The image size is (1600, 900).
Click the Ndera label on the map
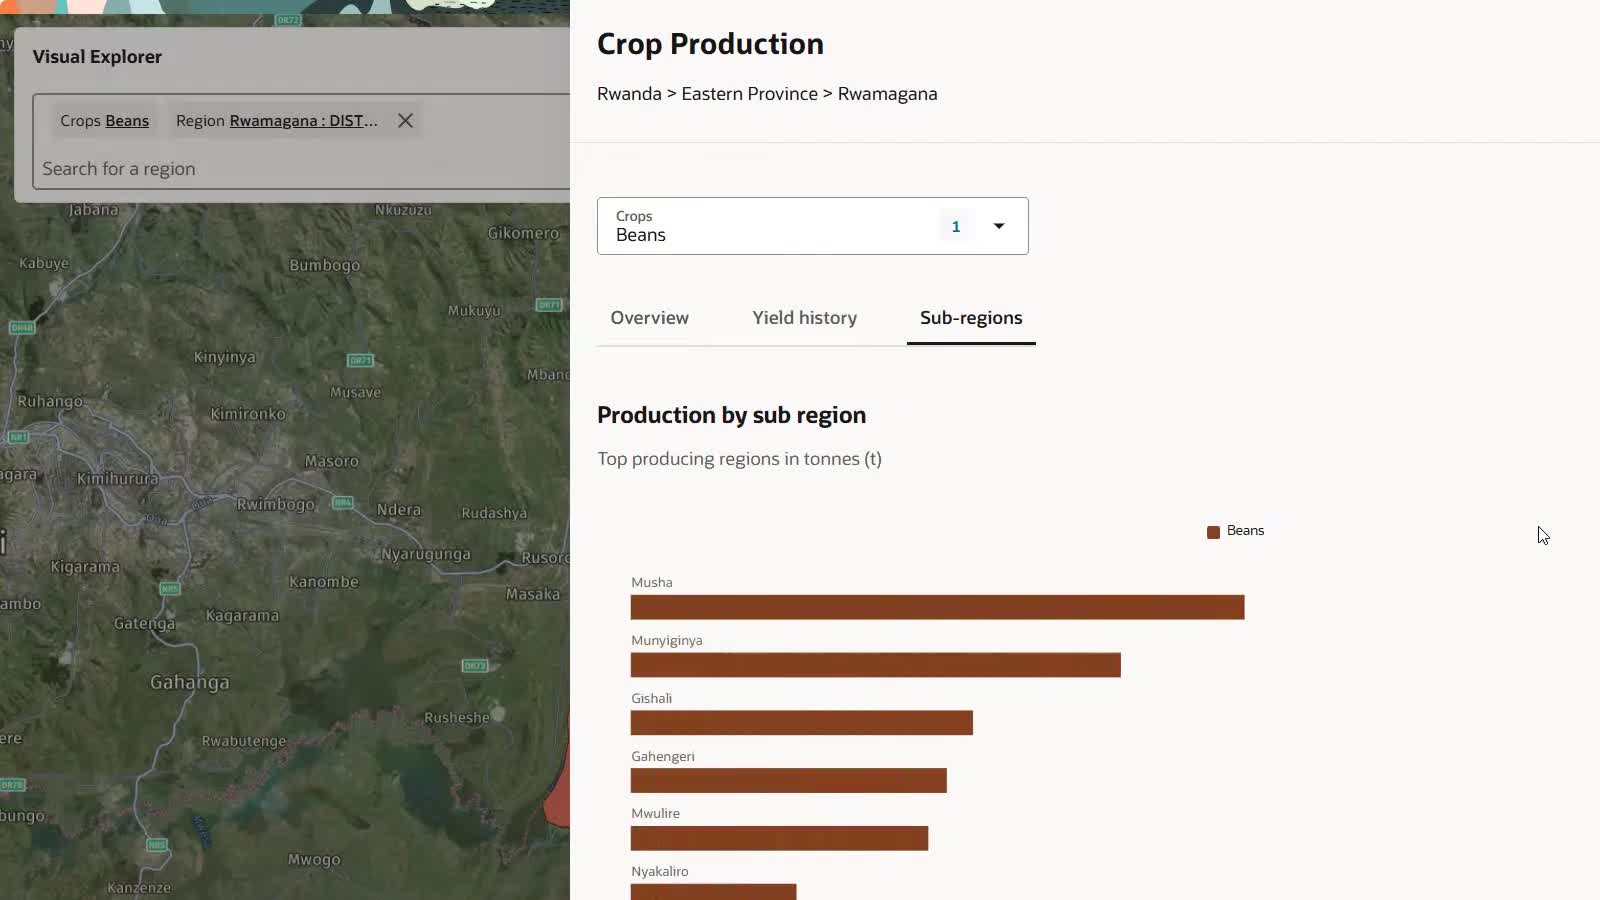coord(399,510)
